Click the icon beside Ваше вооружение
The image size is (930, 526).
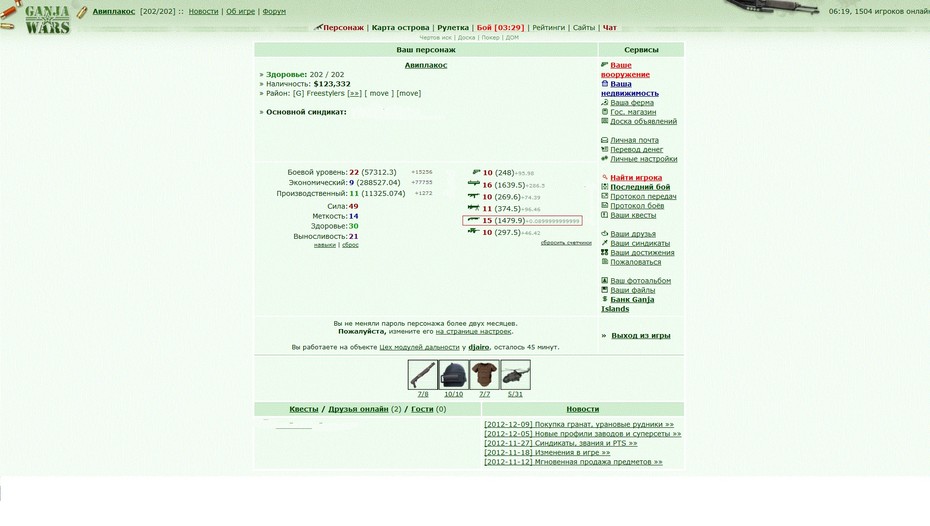604,65
